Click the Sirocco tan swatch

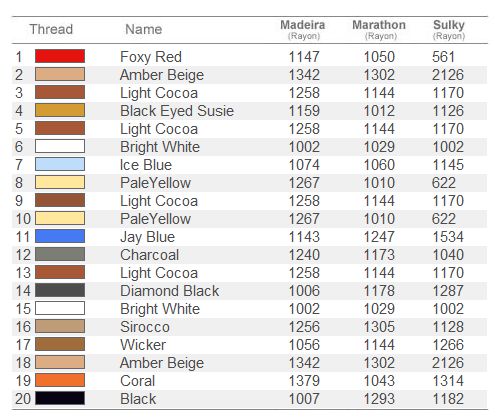pos(60,326)
